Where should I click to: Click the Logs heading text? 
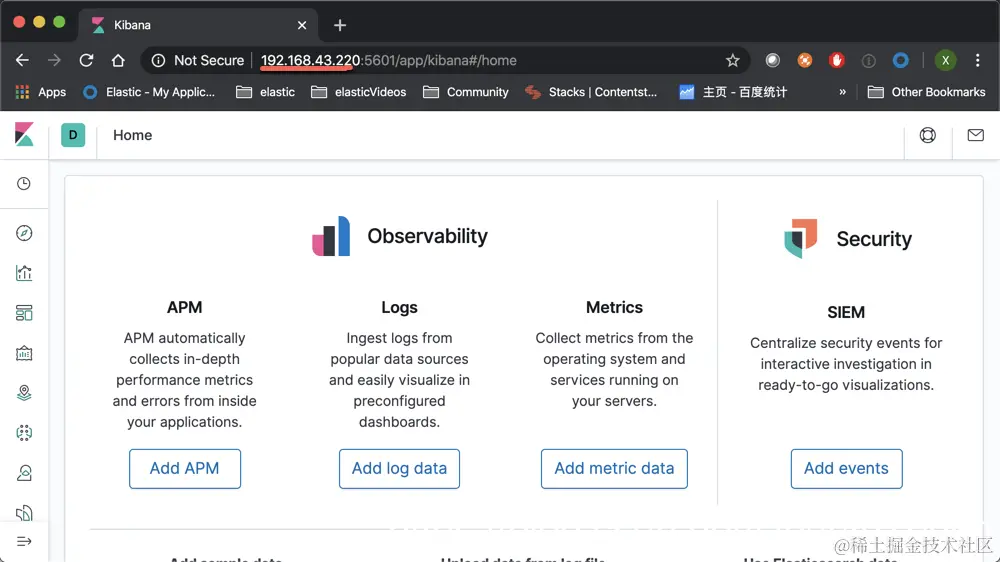[x=399, y=307]
